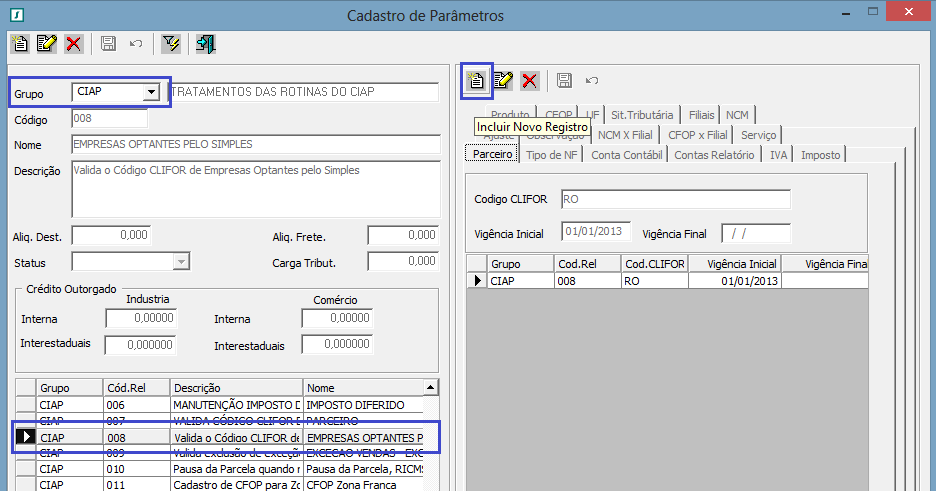Open the Imposto tab
936x491 pixels.
point(820,154)
